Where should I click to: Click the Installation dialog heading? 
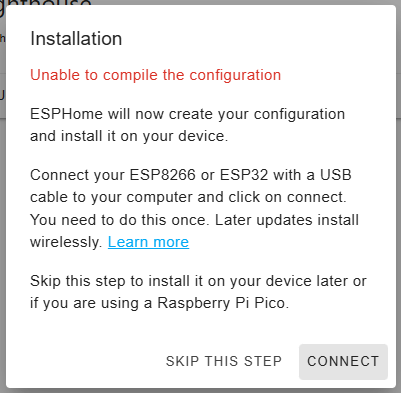point(76,39)
